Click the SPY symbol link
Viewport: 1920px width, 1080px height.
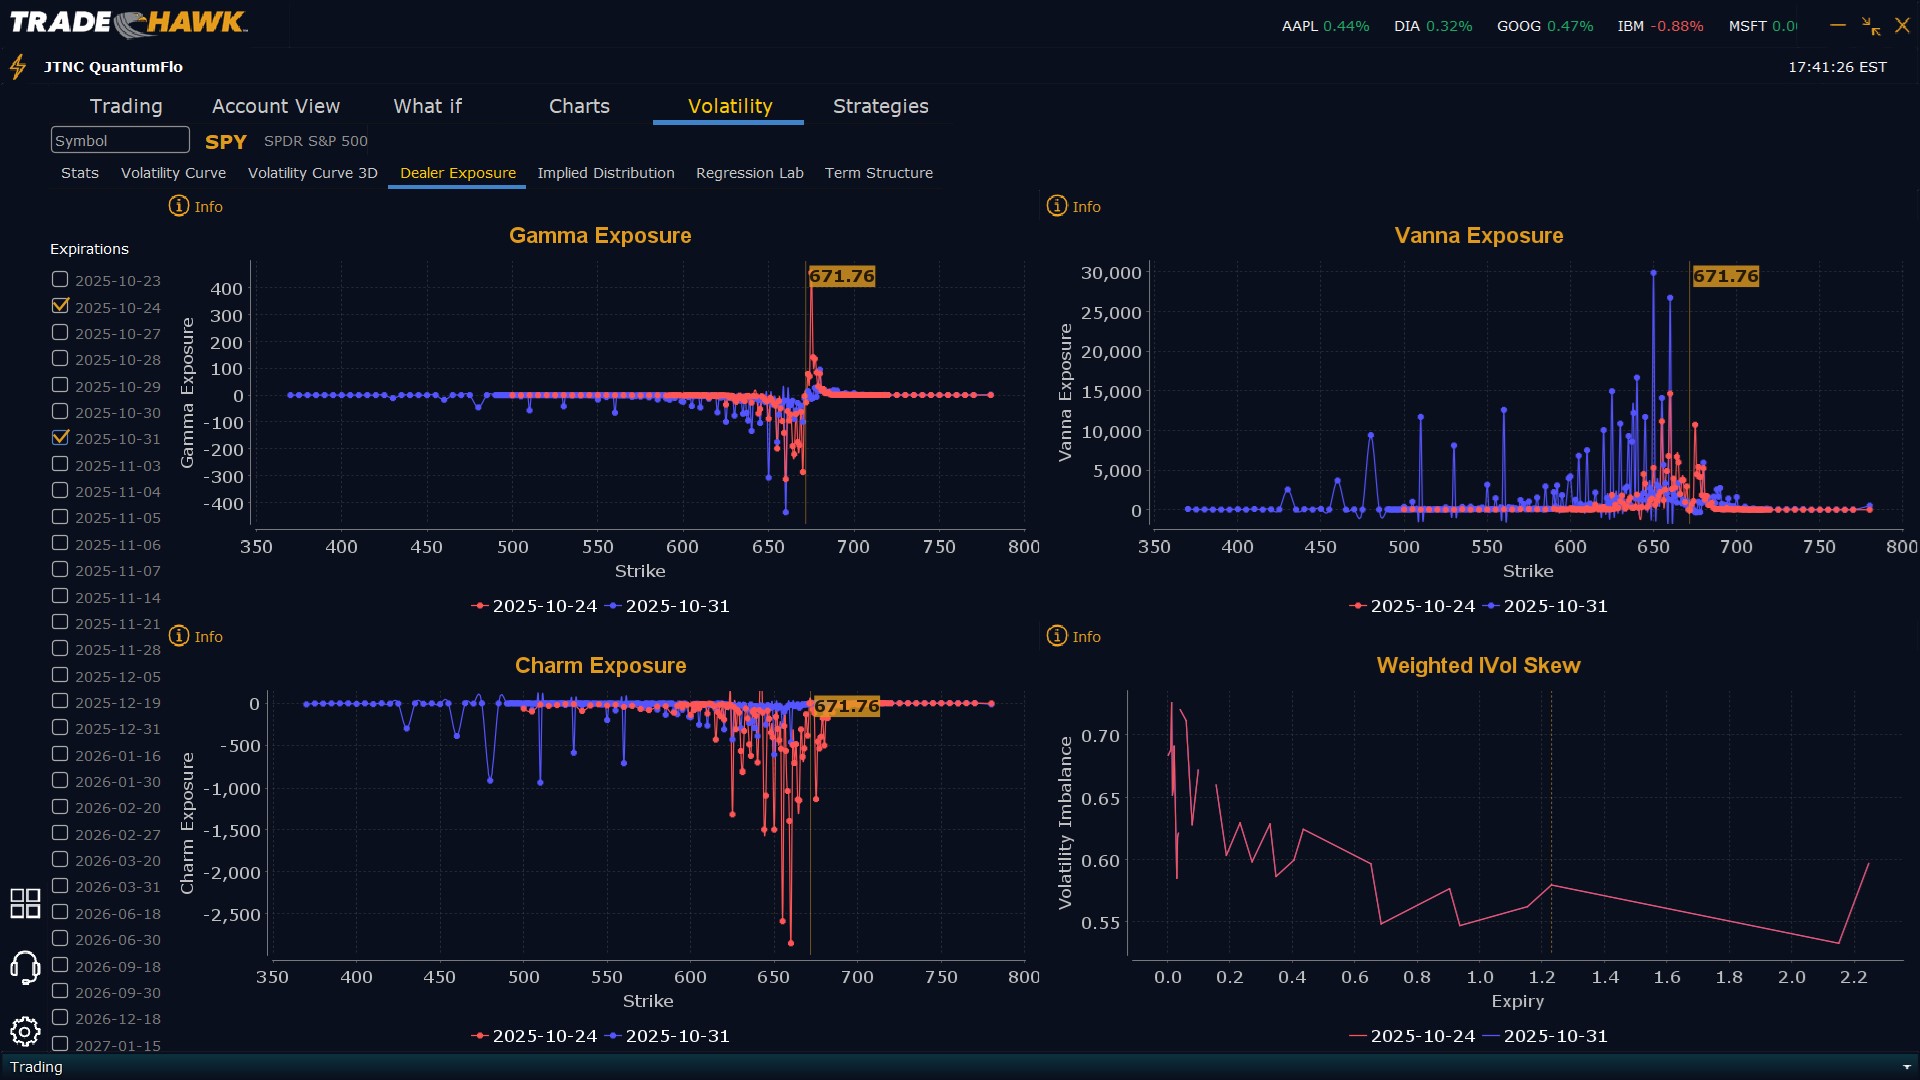coord(226,142)
